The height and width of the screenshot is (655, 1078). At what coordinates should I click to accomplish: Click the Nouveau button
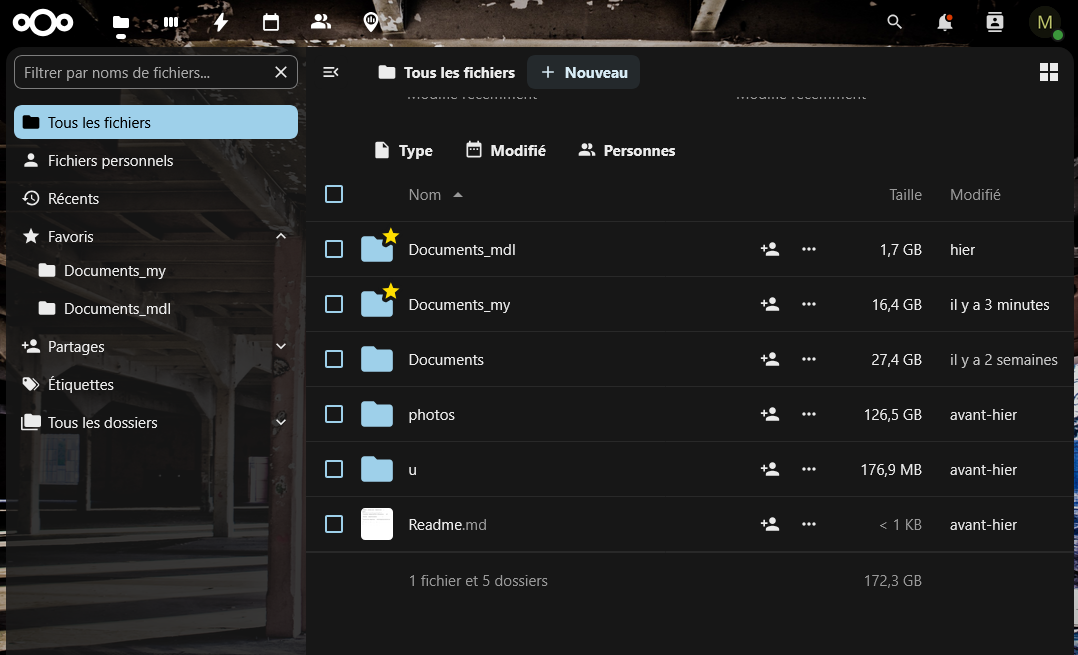(x=584, y=72)
